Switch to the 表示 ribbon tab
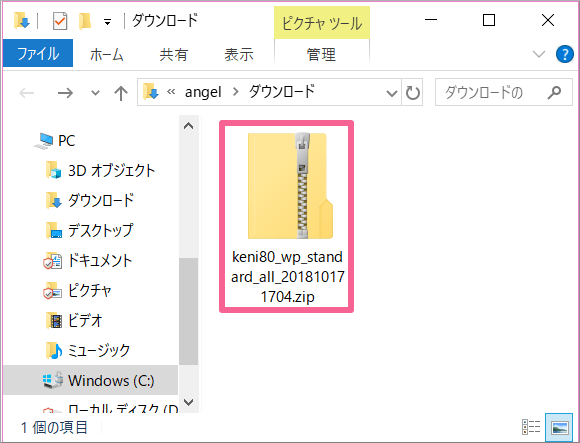This screenshot has height=443, width=580. pos(239,54)
